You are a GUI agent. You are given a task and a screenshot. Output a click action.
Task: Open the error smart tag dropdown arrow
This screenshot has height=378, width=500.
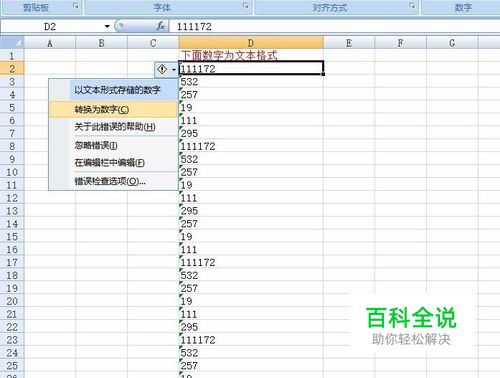click(174, 70)
